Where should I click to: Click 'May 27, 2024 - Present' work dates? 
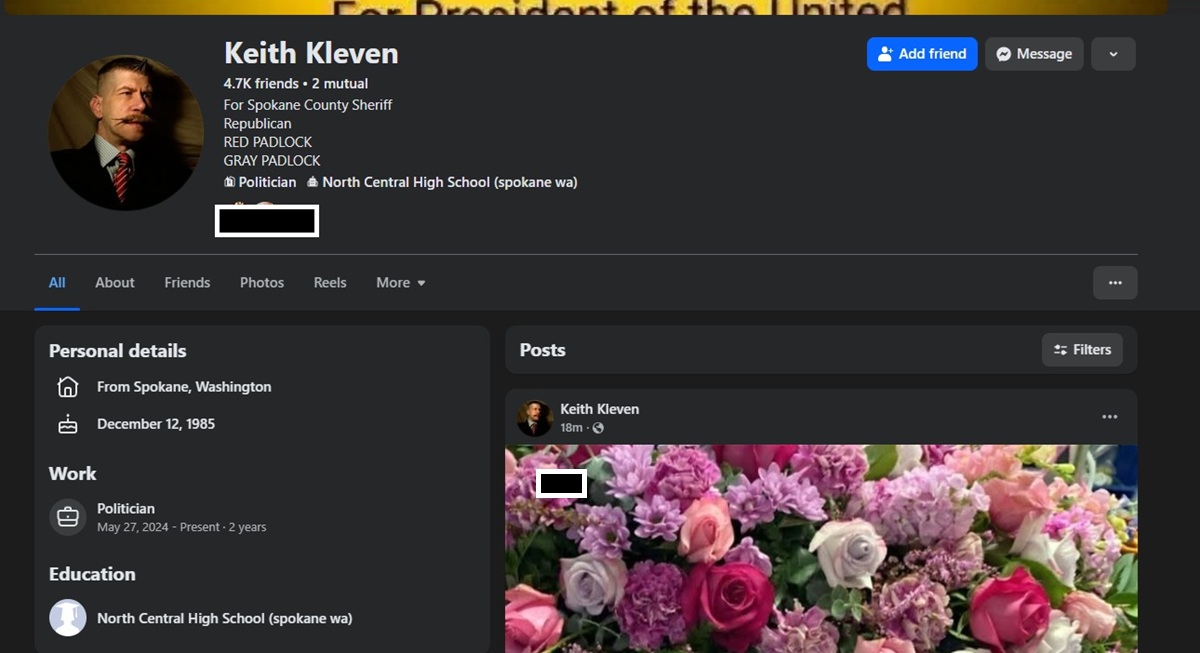click(158, 527)
